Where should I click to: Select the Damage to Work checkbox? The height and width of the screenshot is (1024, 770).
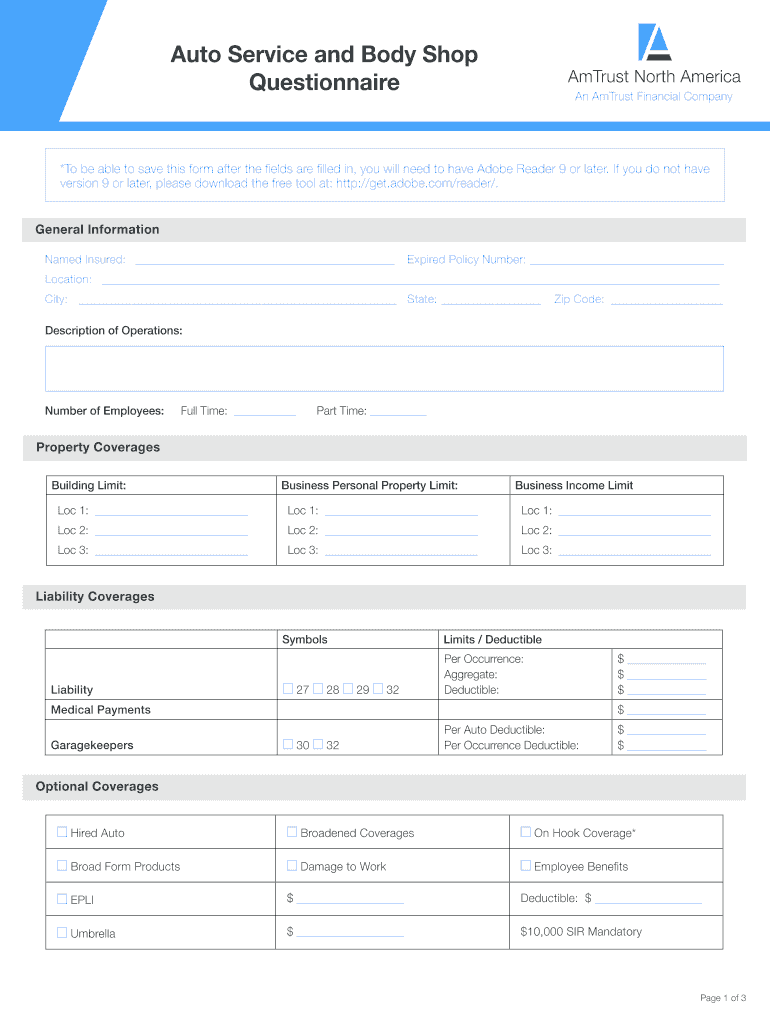pyautogui.click(x=292, y=866)
